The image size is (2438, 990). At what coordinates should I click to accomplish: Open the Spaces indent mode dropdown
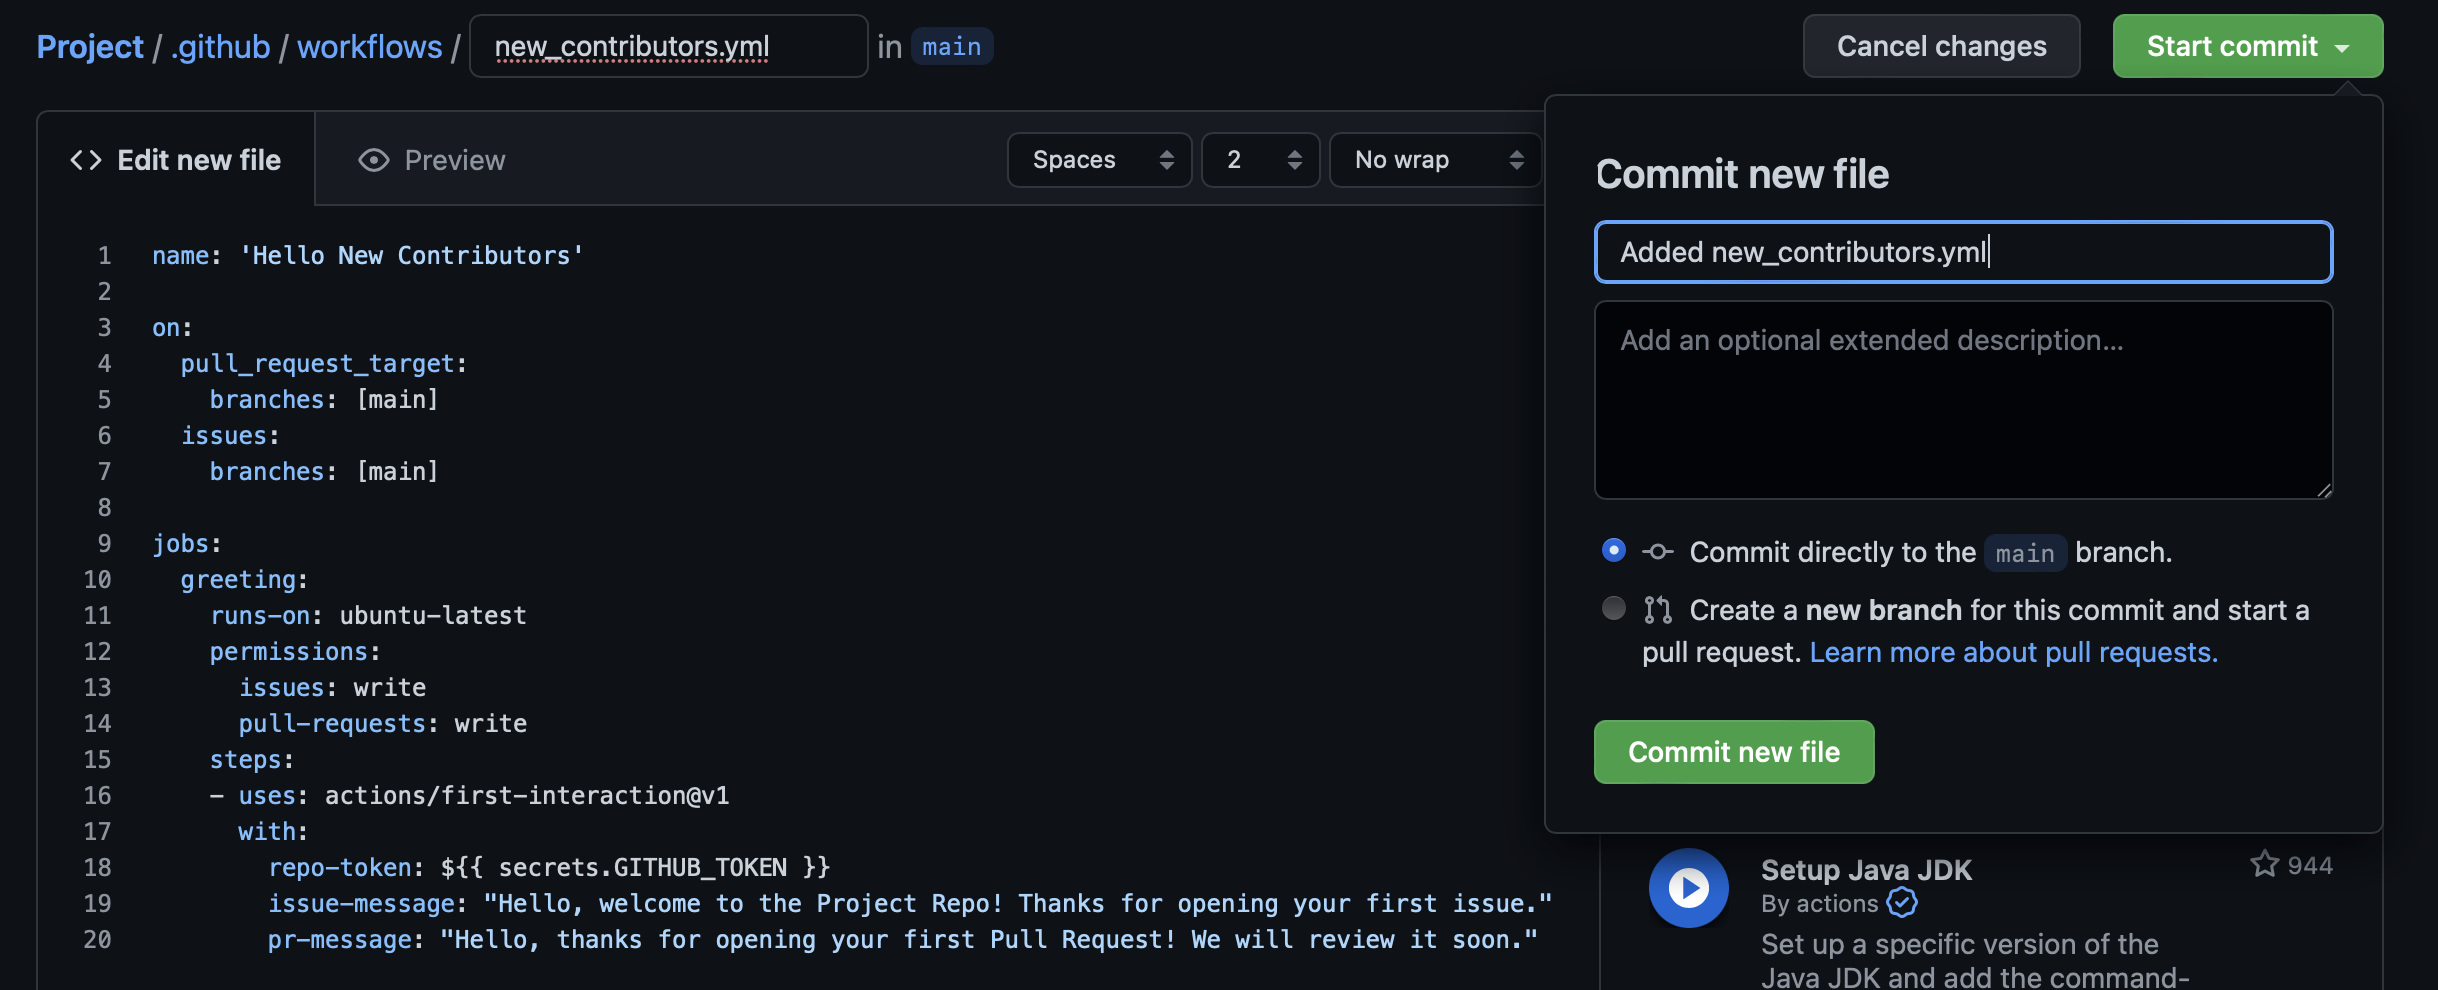(1099, 160)
